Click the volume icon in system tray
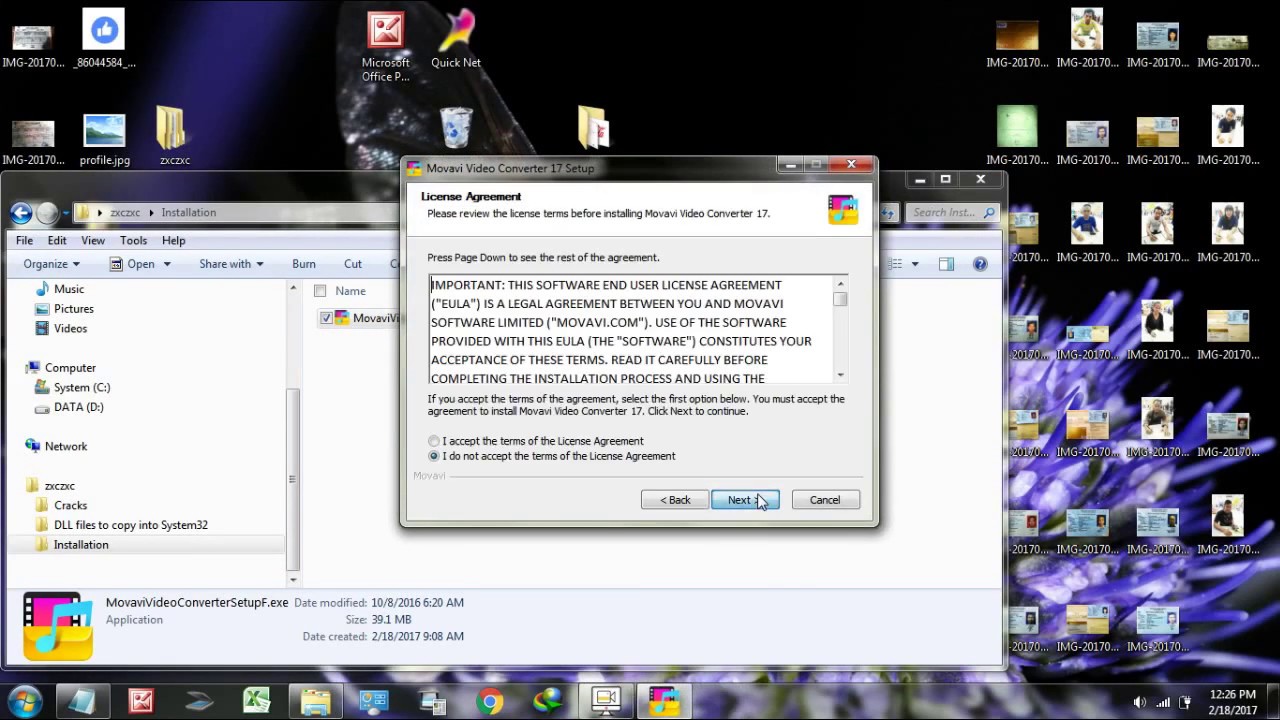Screen dimensions: 1280x720 pos(1140,702)
